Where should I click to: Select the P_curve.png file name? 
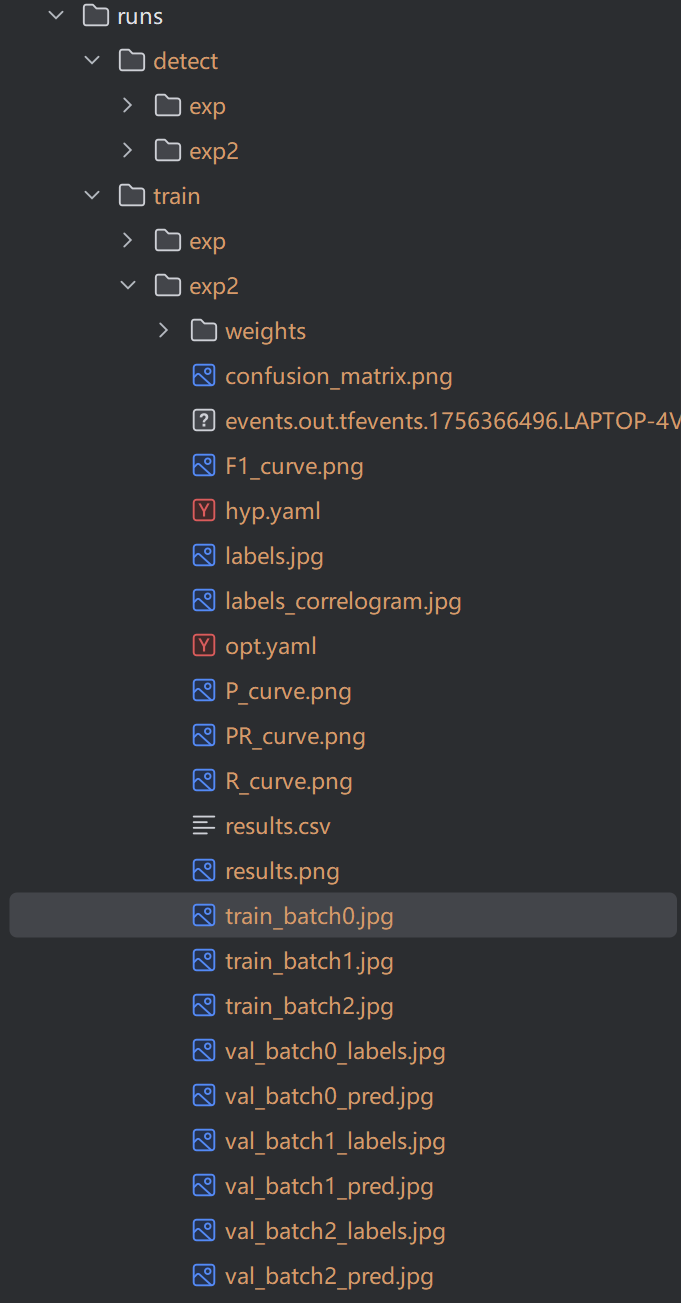[x=288, y=692]
